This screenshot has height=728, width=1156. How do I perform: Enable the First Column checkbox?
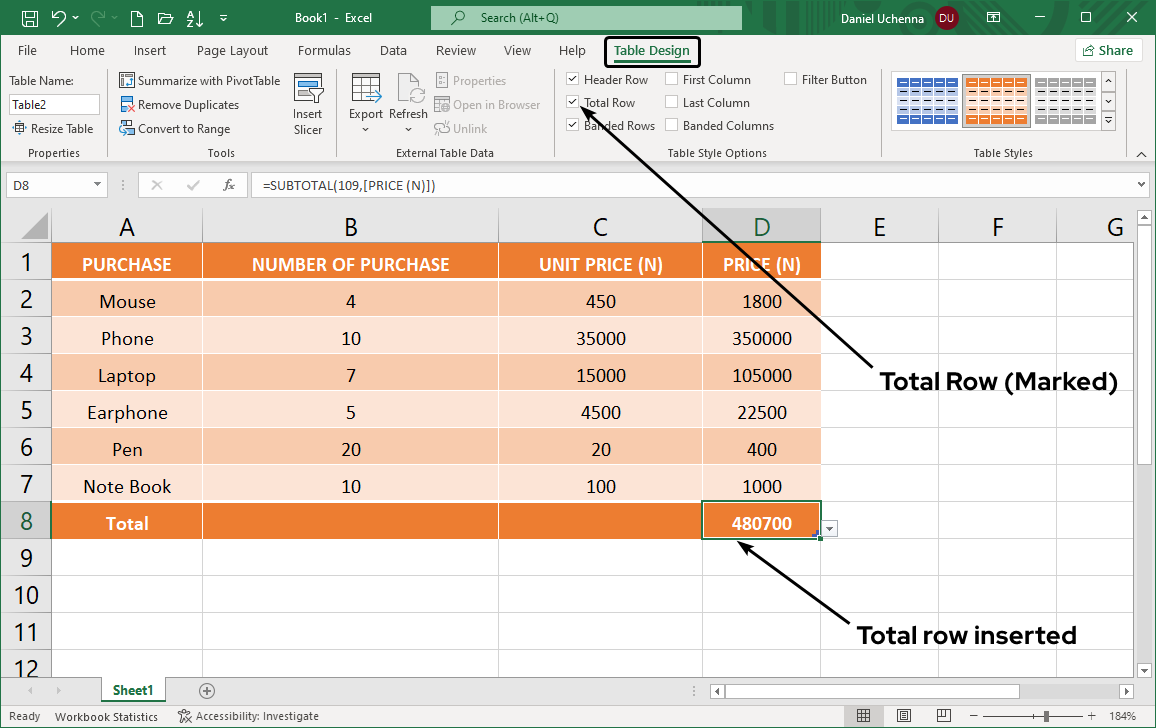tap(671, 79)
